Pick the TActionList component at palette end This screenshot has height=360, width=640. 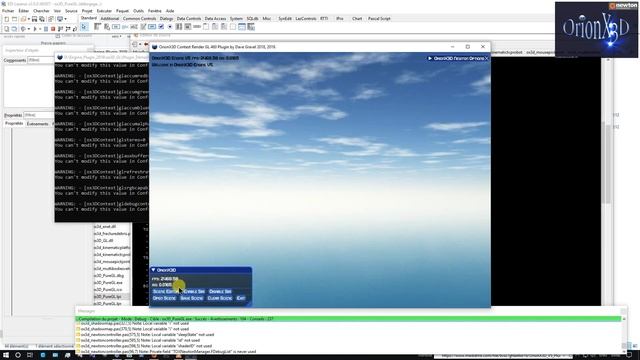251,27
